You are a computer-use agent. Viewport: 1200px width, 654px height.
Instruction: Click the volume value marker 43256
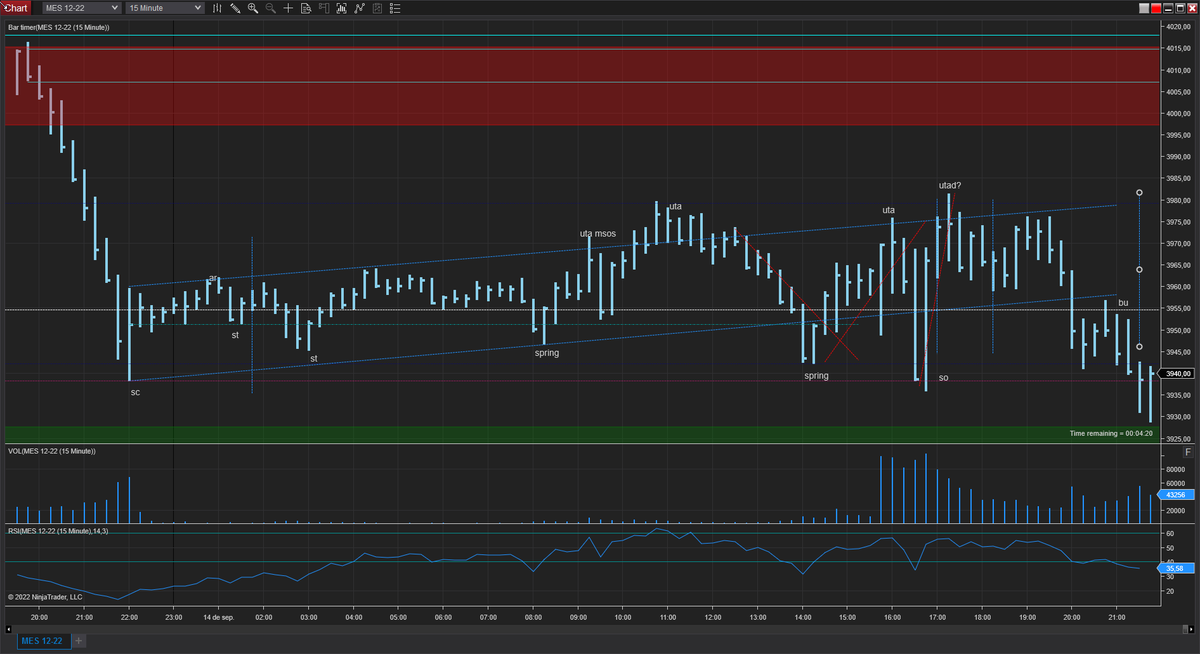(x=1176, y=495)
